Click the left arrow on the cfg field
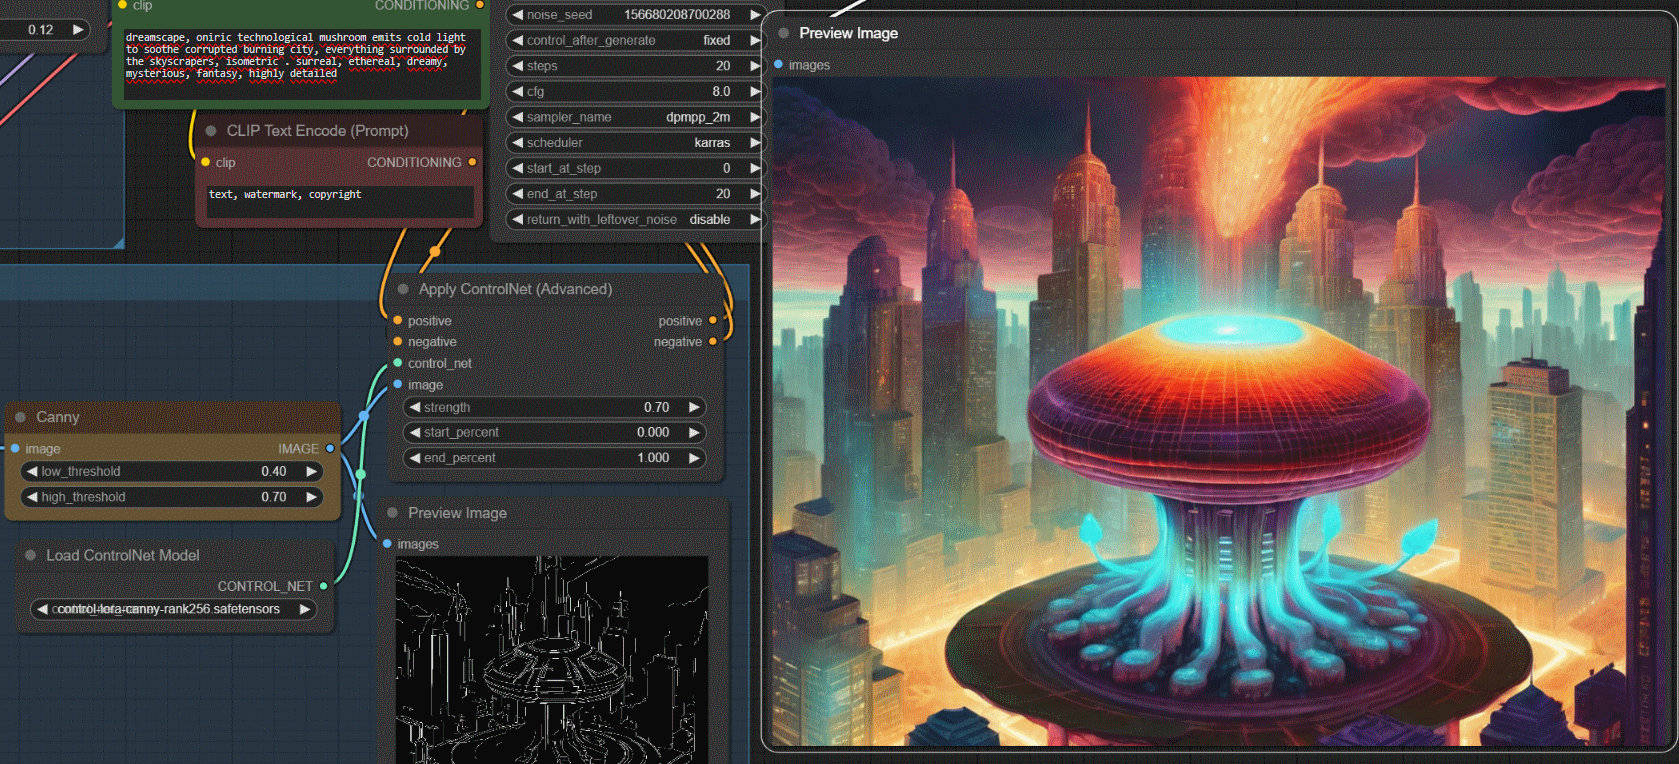 tap(518, 92)
